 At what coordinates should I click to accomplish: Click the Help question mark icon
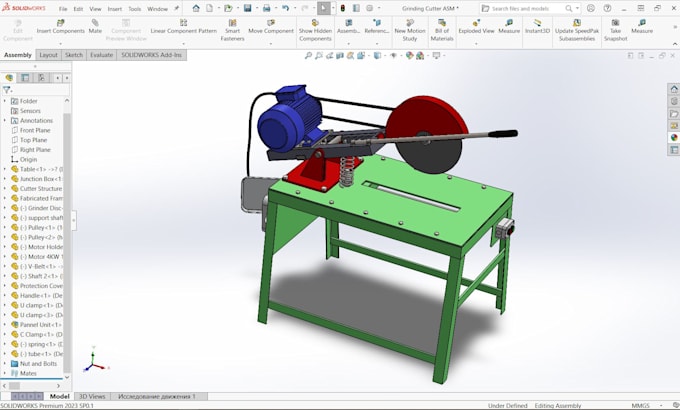pyautogui.click(x=608, y=8)
